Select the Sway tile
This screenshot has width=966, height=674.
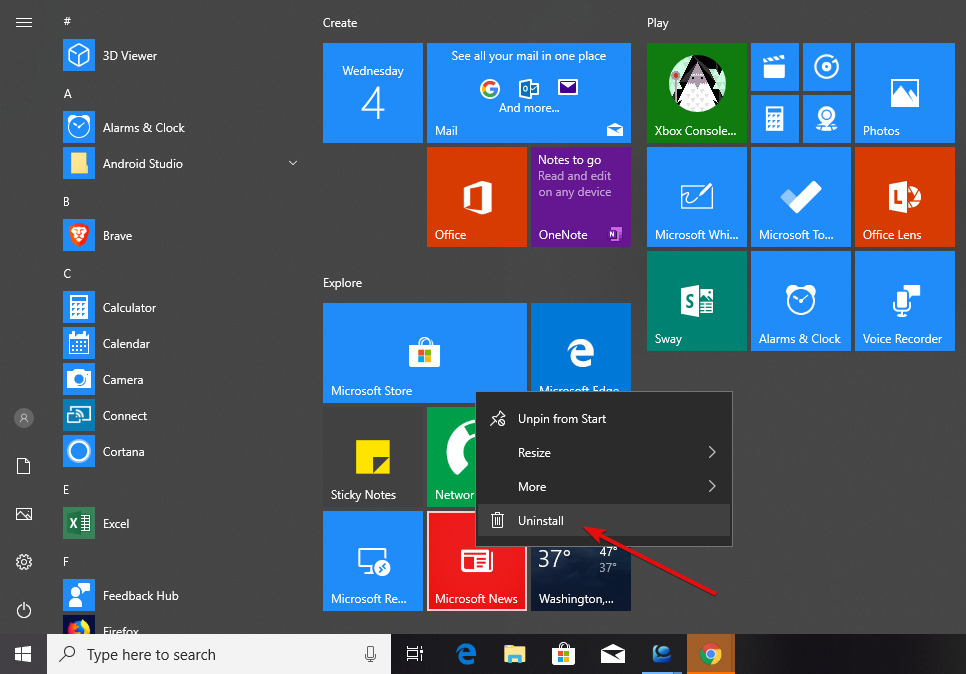(696, 300)
